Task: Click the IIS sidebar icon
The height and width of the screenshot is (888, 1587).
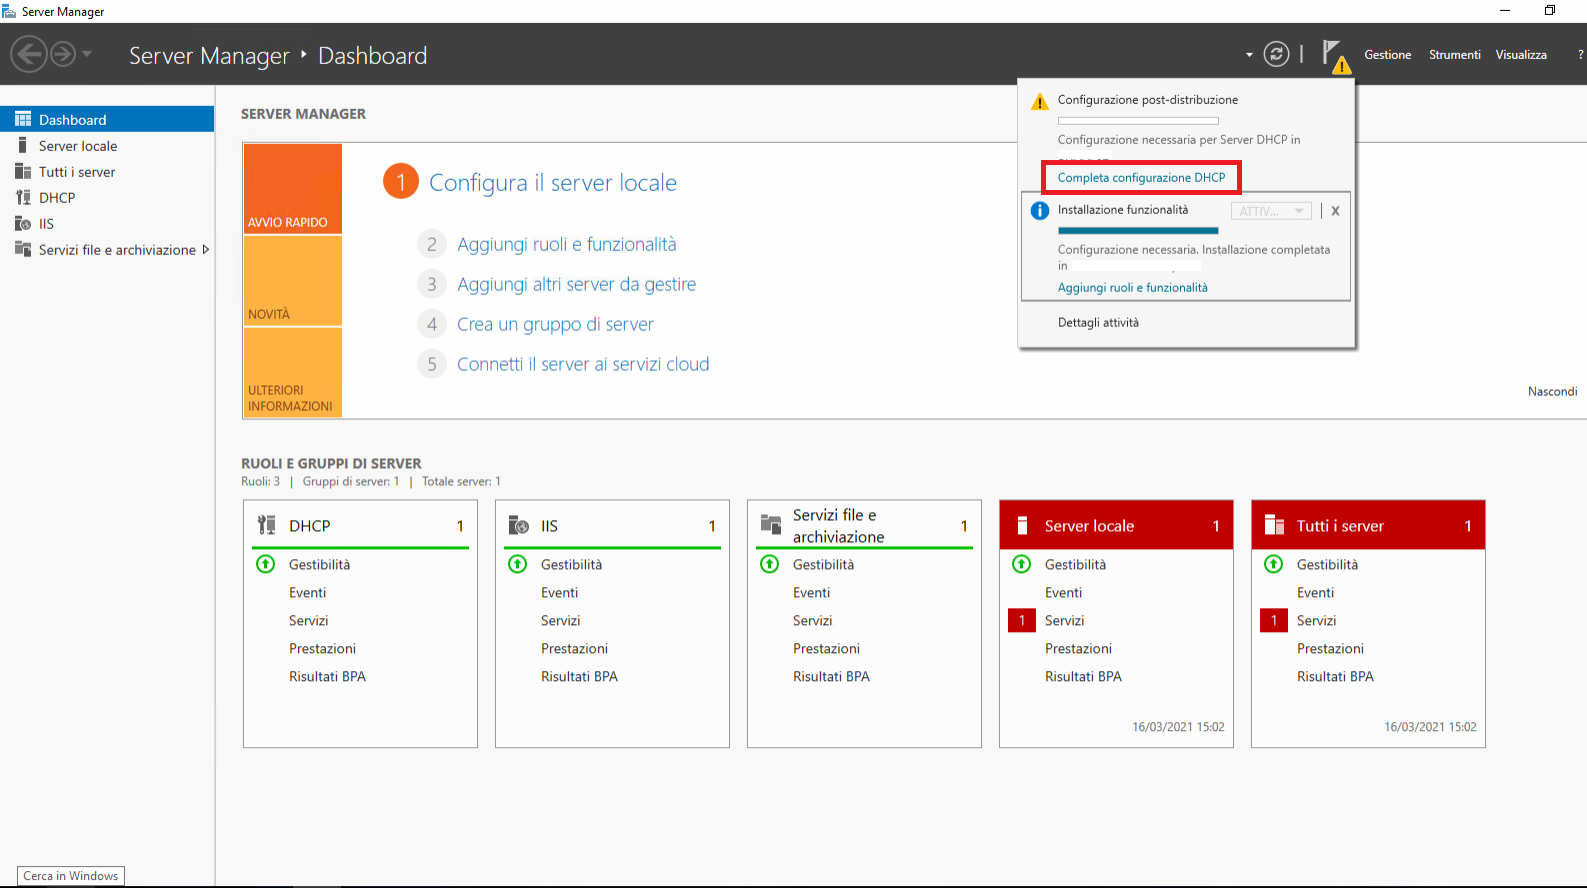Action: pos(23,223)
